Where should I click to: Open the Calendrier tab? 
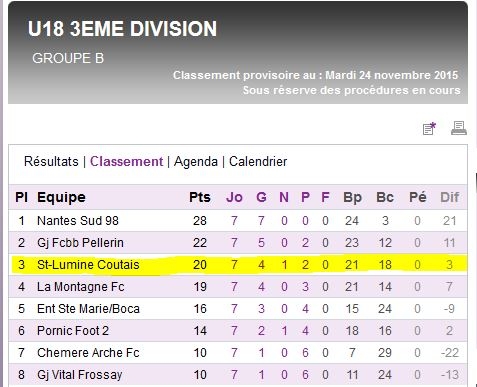coord(258,161)
